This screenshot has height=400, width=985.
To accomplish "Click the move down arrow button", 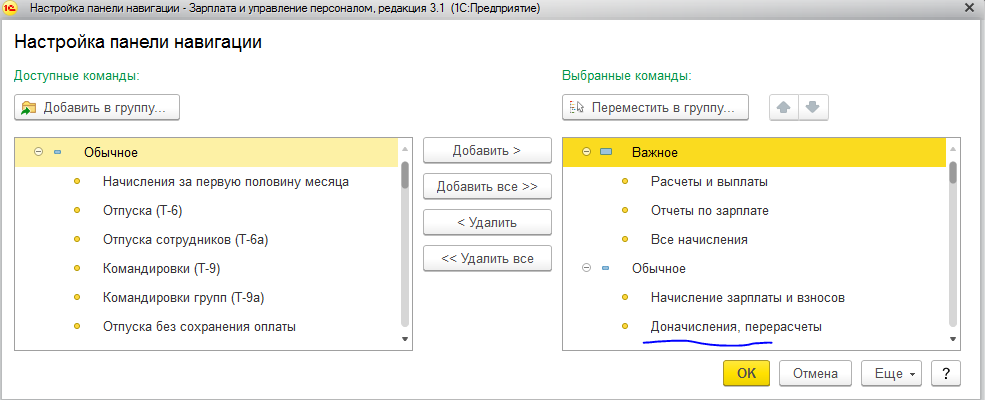I will [813, 107].
